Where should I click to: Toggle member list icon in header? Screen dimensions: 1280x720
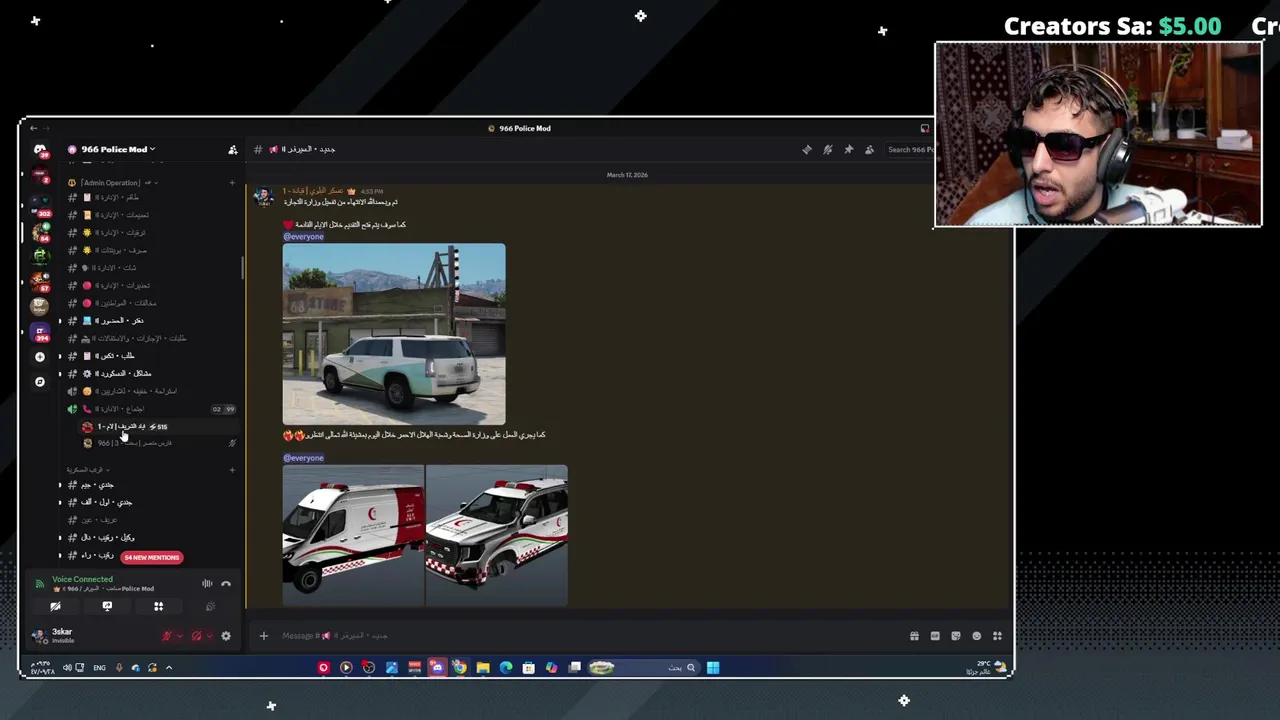pyautogui.click(x=869, y=150)
